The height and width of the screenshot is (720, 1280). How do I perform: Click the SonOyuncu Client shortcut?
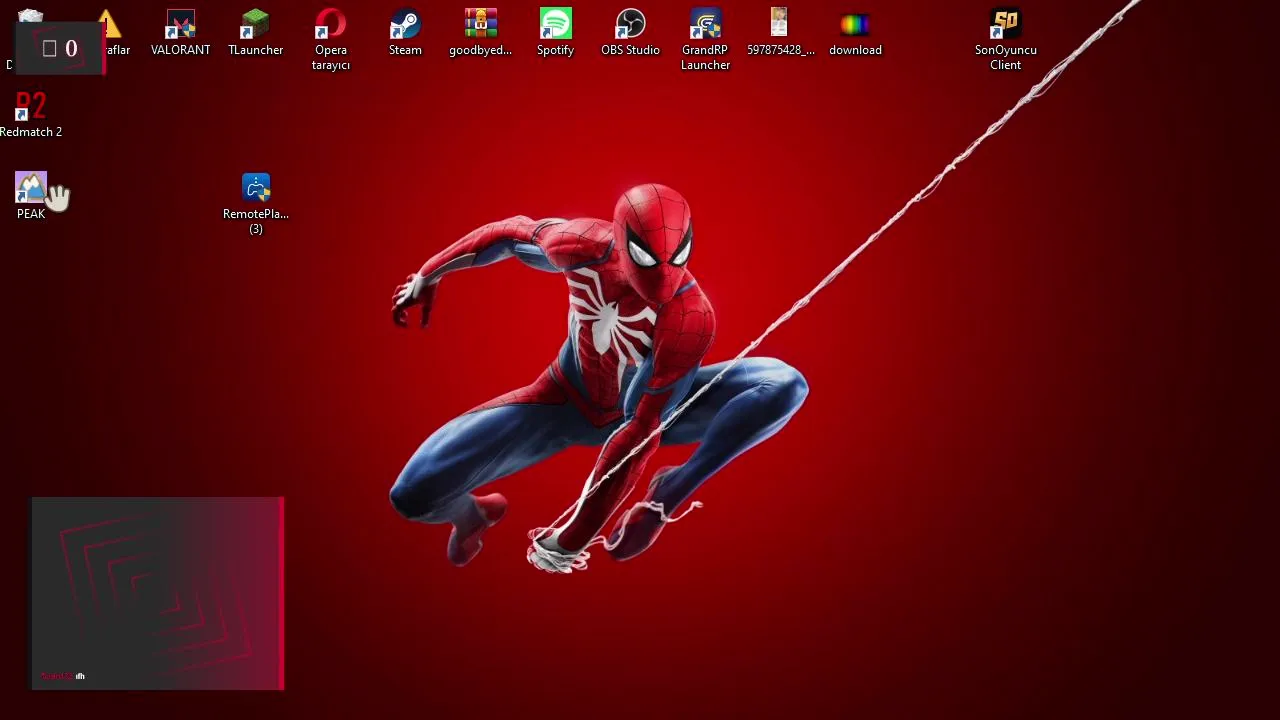pos(1006,39)
